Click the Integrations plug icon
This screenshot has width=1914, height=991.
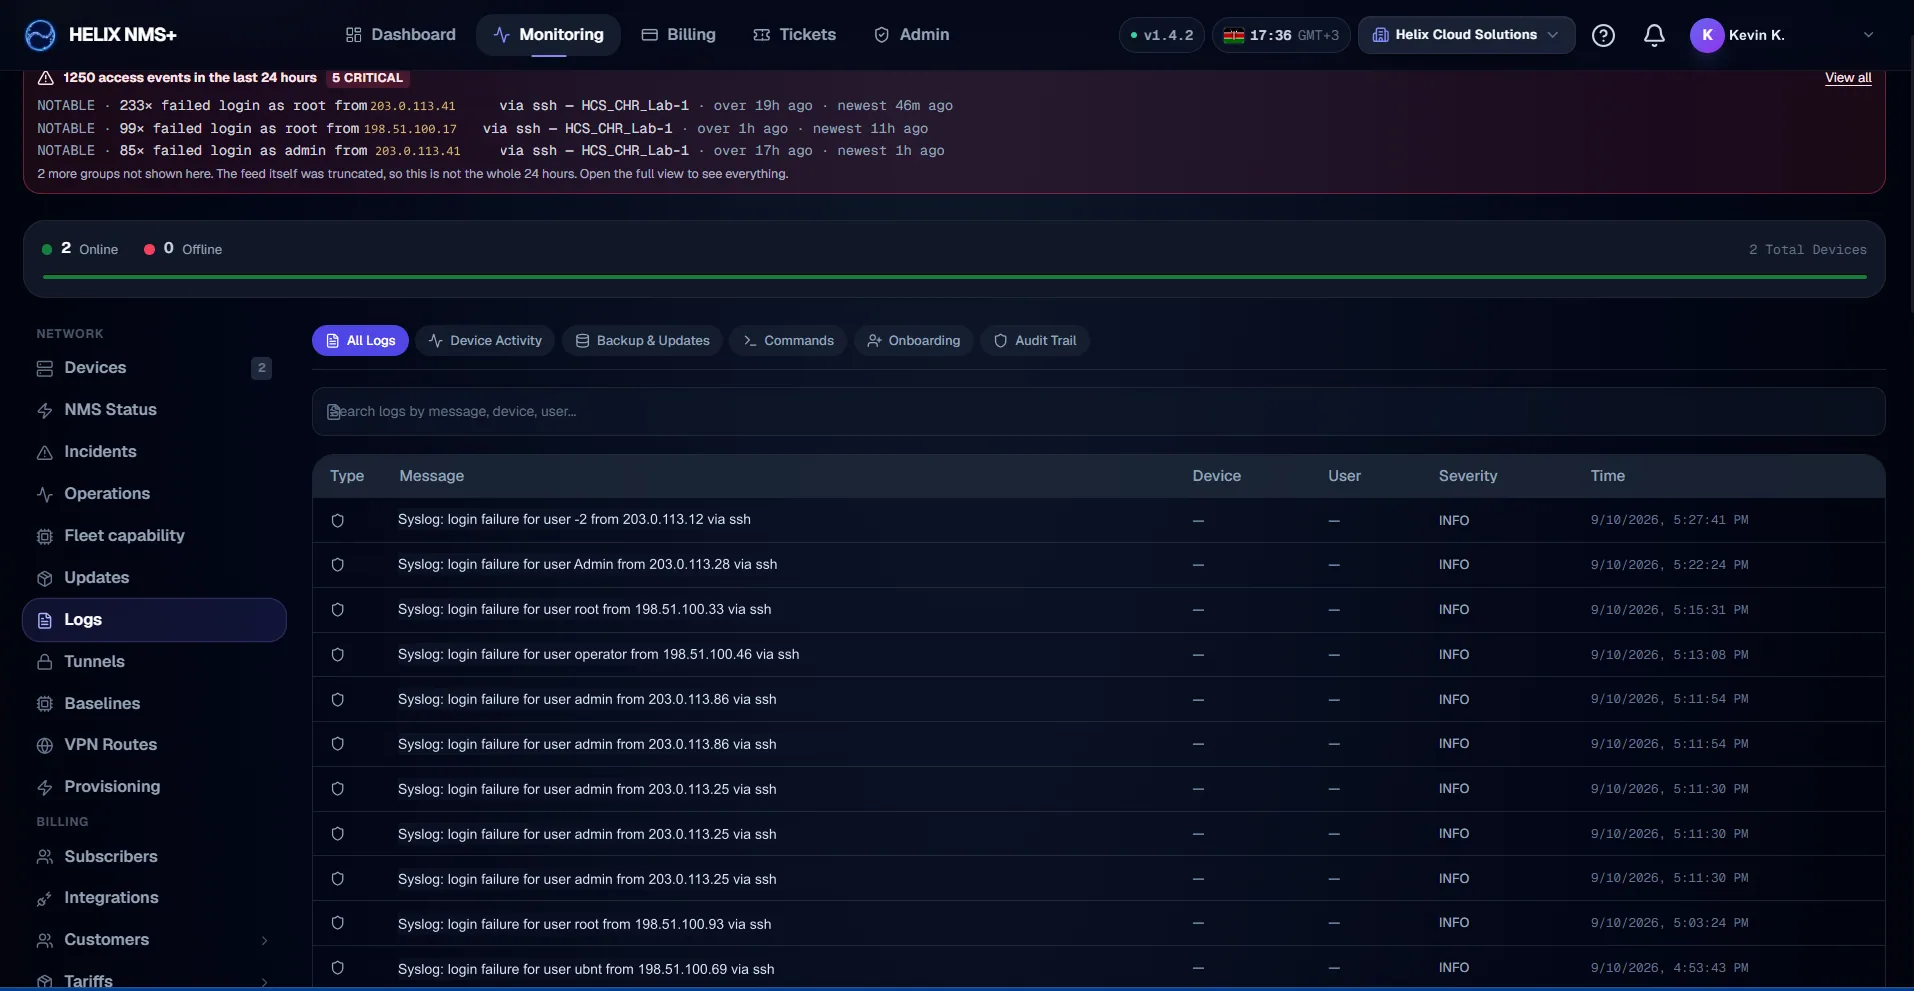coord(45,898)
